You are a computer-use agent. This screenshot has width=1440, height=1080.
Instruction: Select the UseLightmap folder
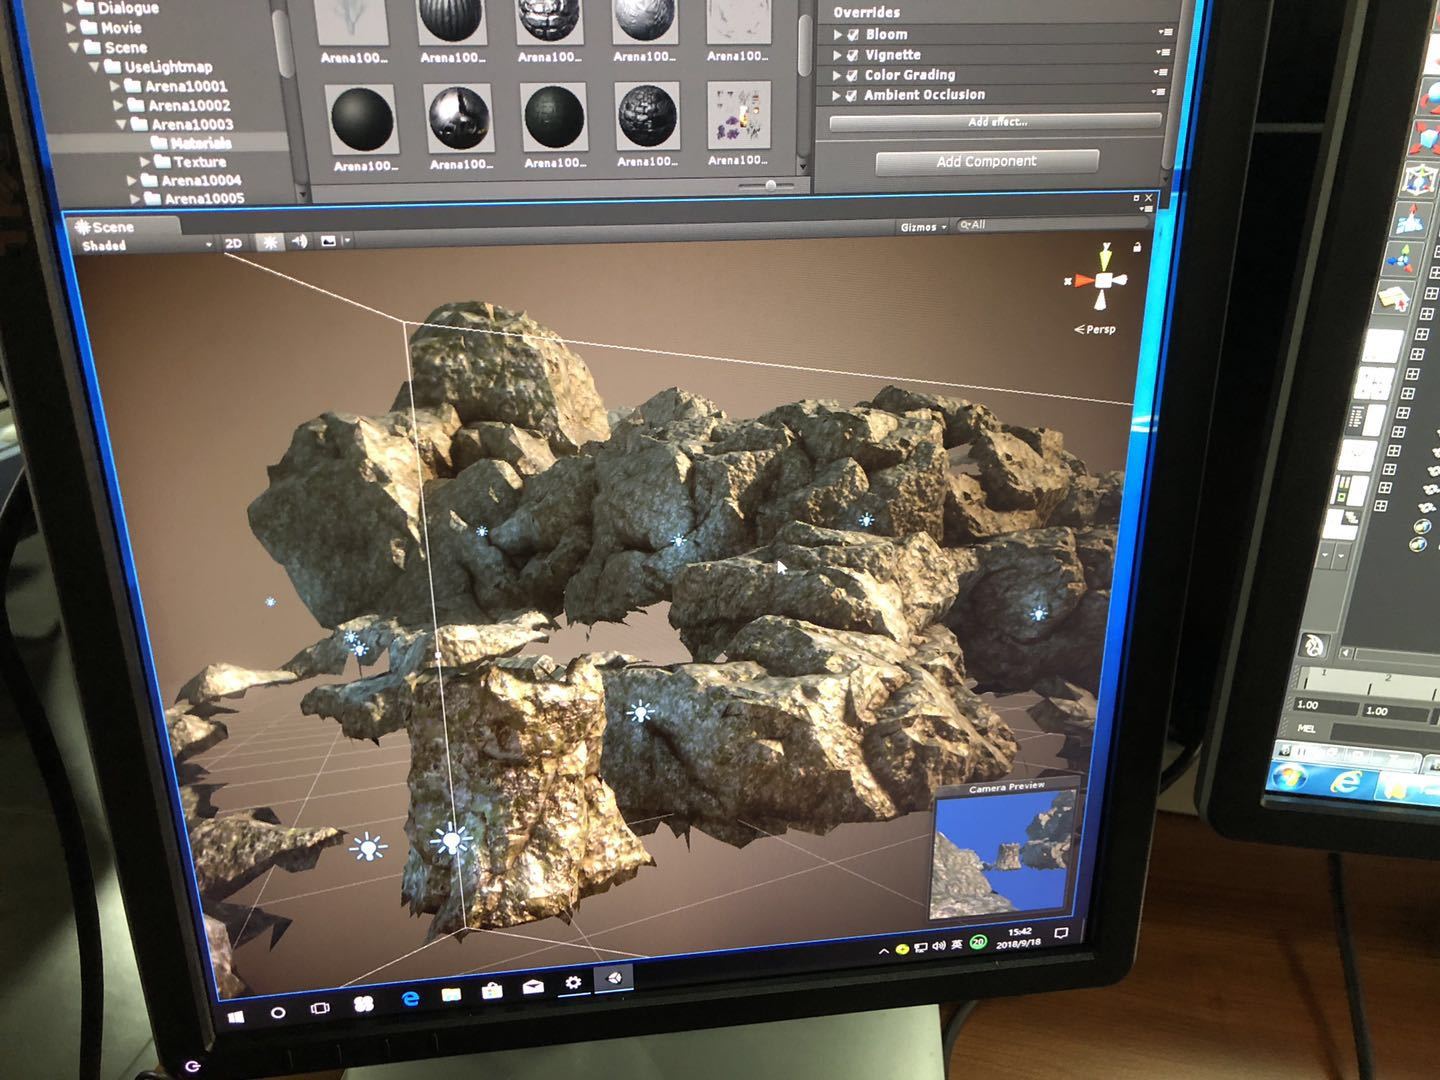(159, 67)
